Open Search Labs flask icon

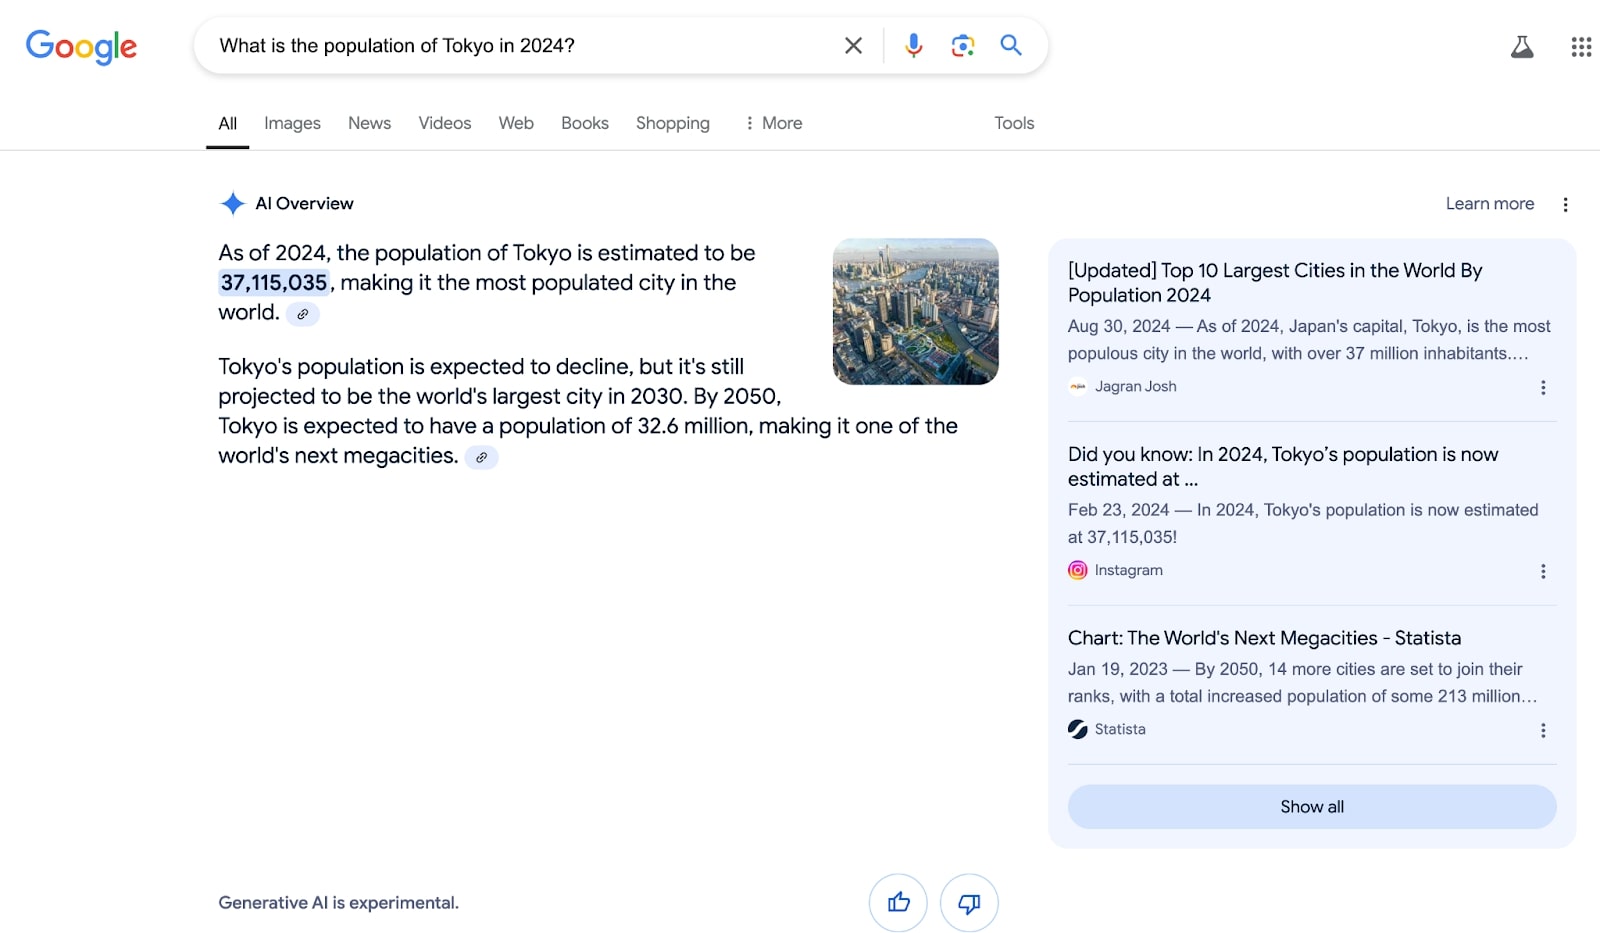tap(1522, 47)
